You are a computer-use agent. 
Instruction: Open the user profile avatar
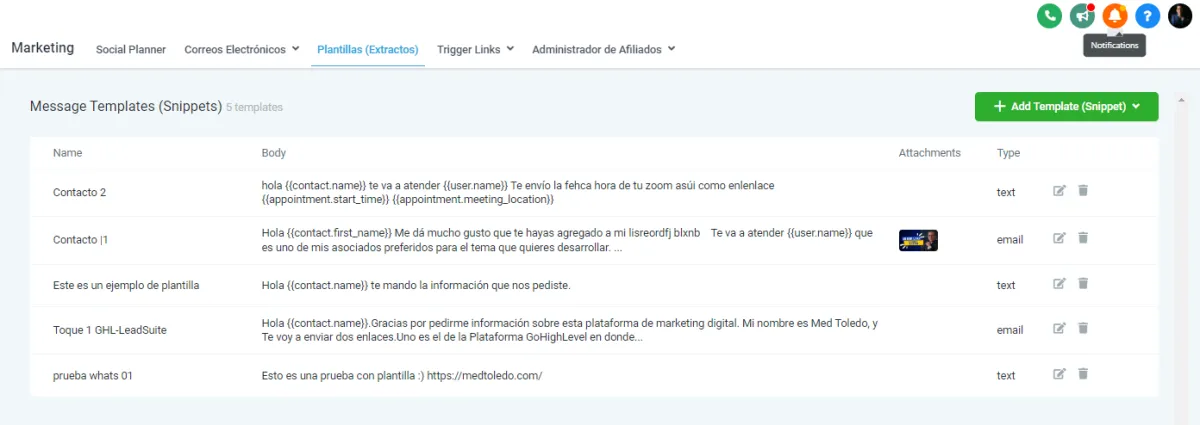coord(1180,16)
